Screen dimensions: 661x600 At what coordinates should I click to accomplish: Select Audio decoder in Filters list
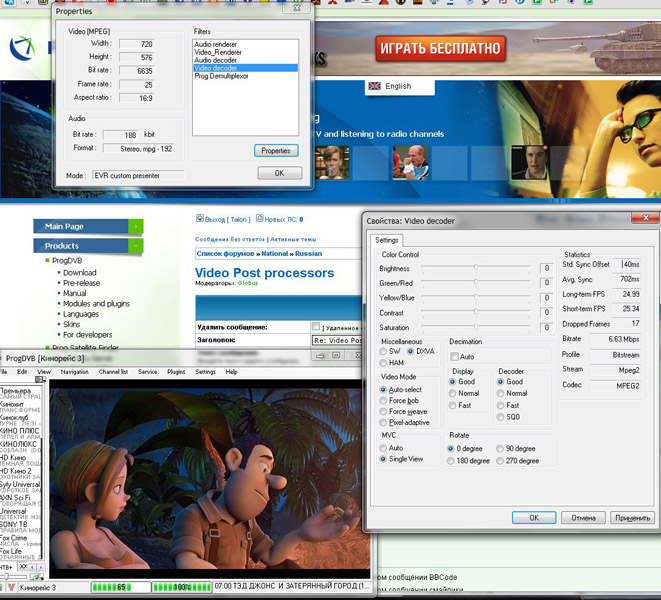[x=216, y=60]
